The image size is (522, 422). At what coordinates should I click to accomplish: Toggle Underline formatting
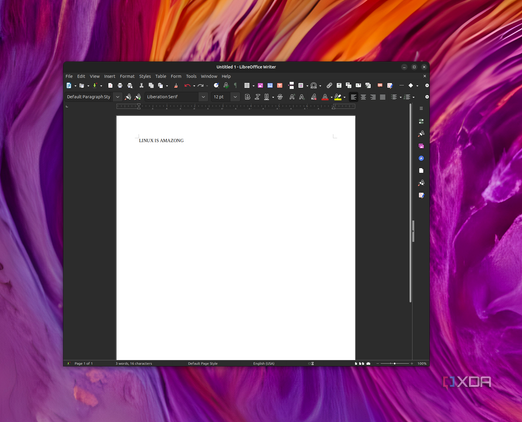click(267, 97)
